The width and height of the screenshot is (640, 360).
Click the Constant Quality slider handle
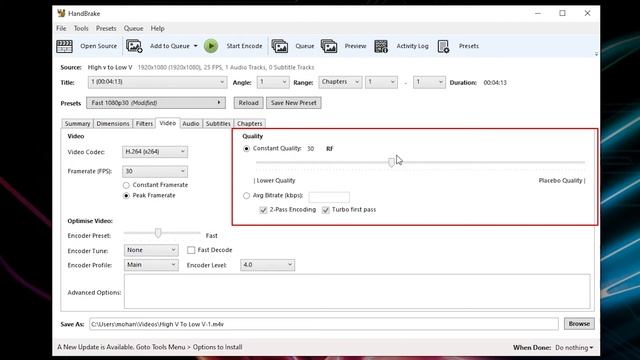click(x=391, y=162)
